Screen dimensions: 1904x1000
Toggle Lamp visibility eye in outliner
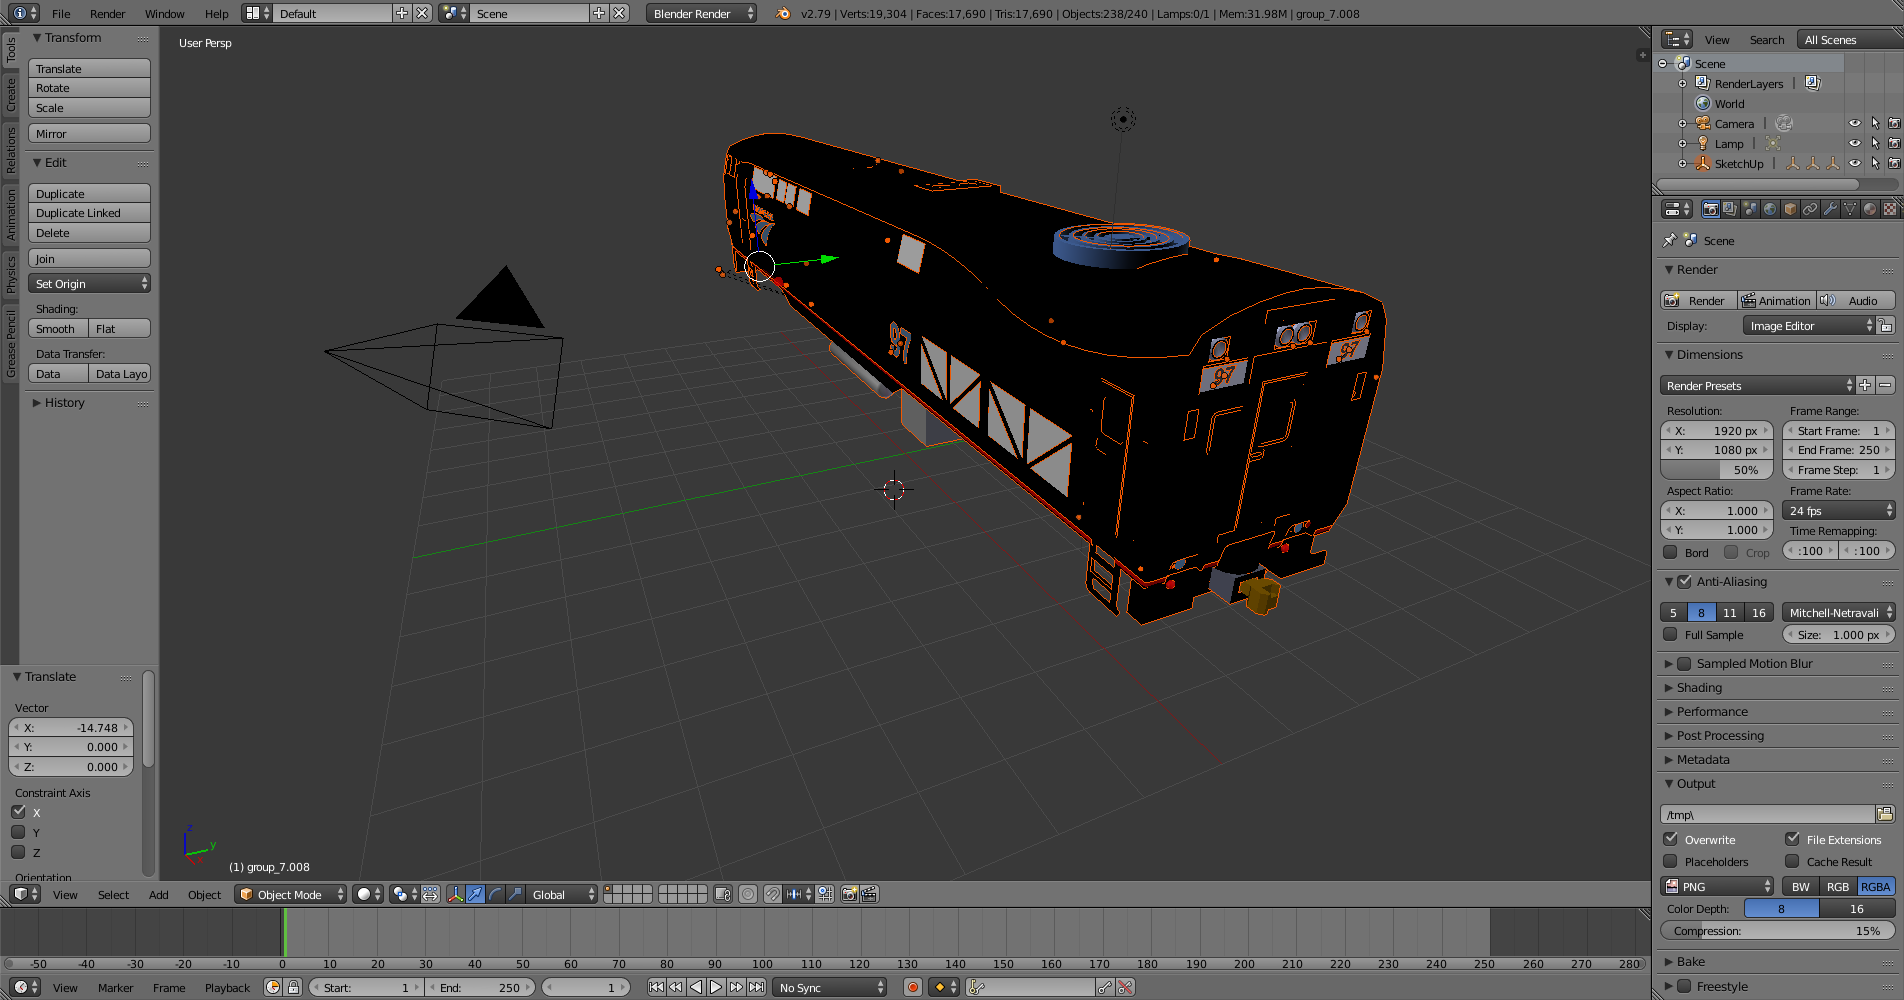tap(1855, 143)
